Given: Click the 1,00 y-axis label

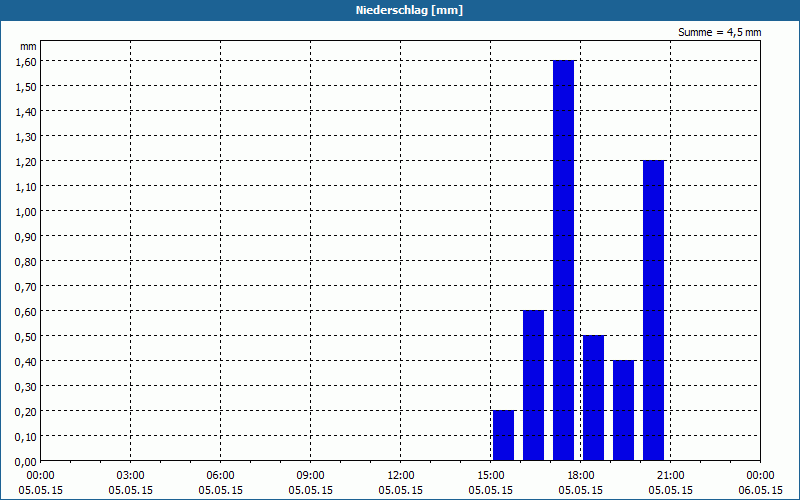Looking at the screenshot, I should 26,212.
